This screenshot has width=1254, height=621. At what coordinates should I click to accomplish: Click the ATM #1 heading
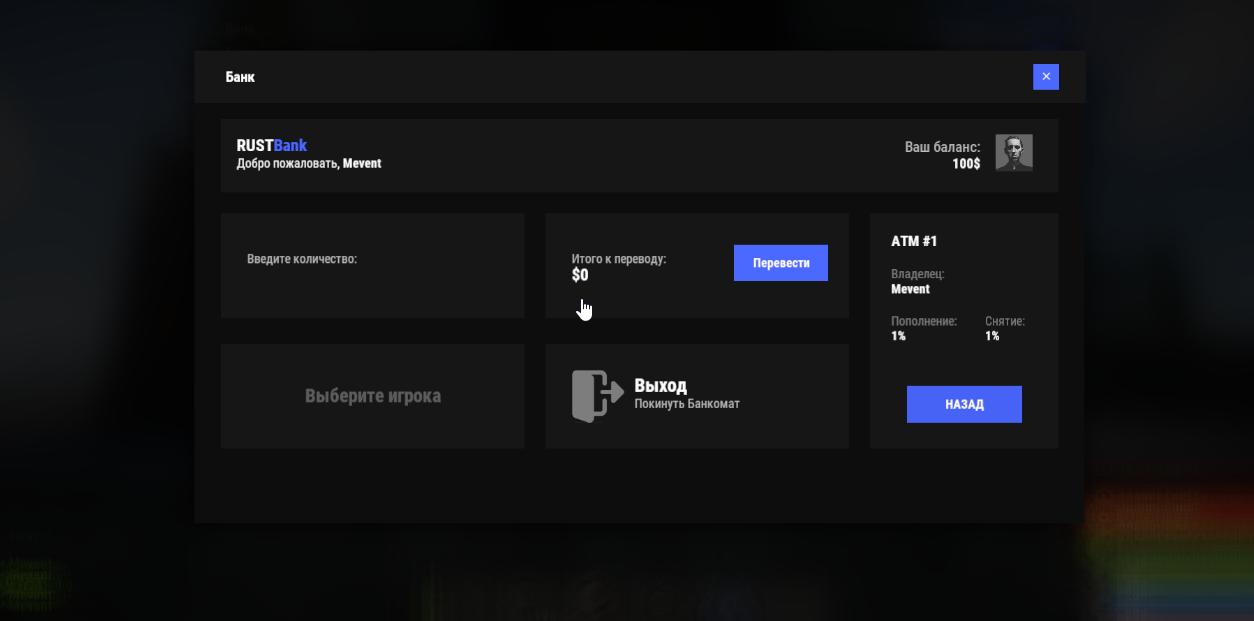(914, 241)
